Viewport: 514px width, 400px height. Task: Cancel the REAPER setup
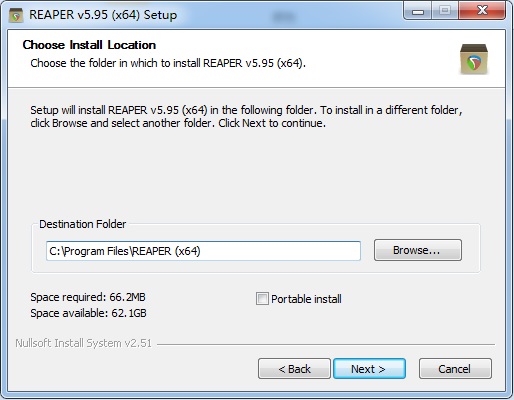tap(455, 369)
